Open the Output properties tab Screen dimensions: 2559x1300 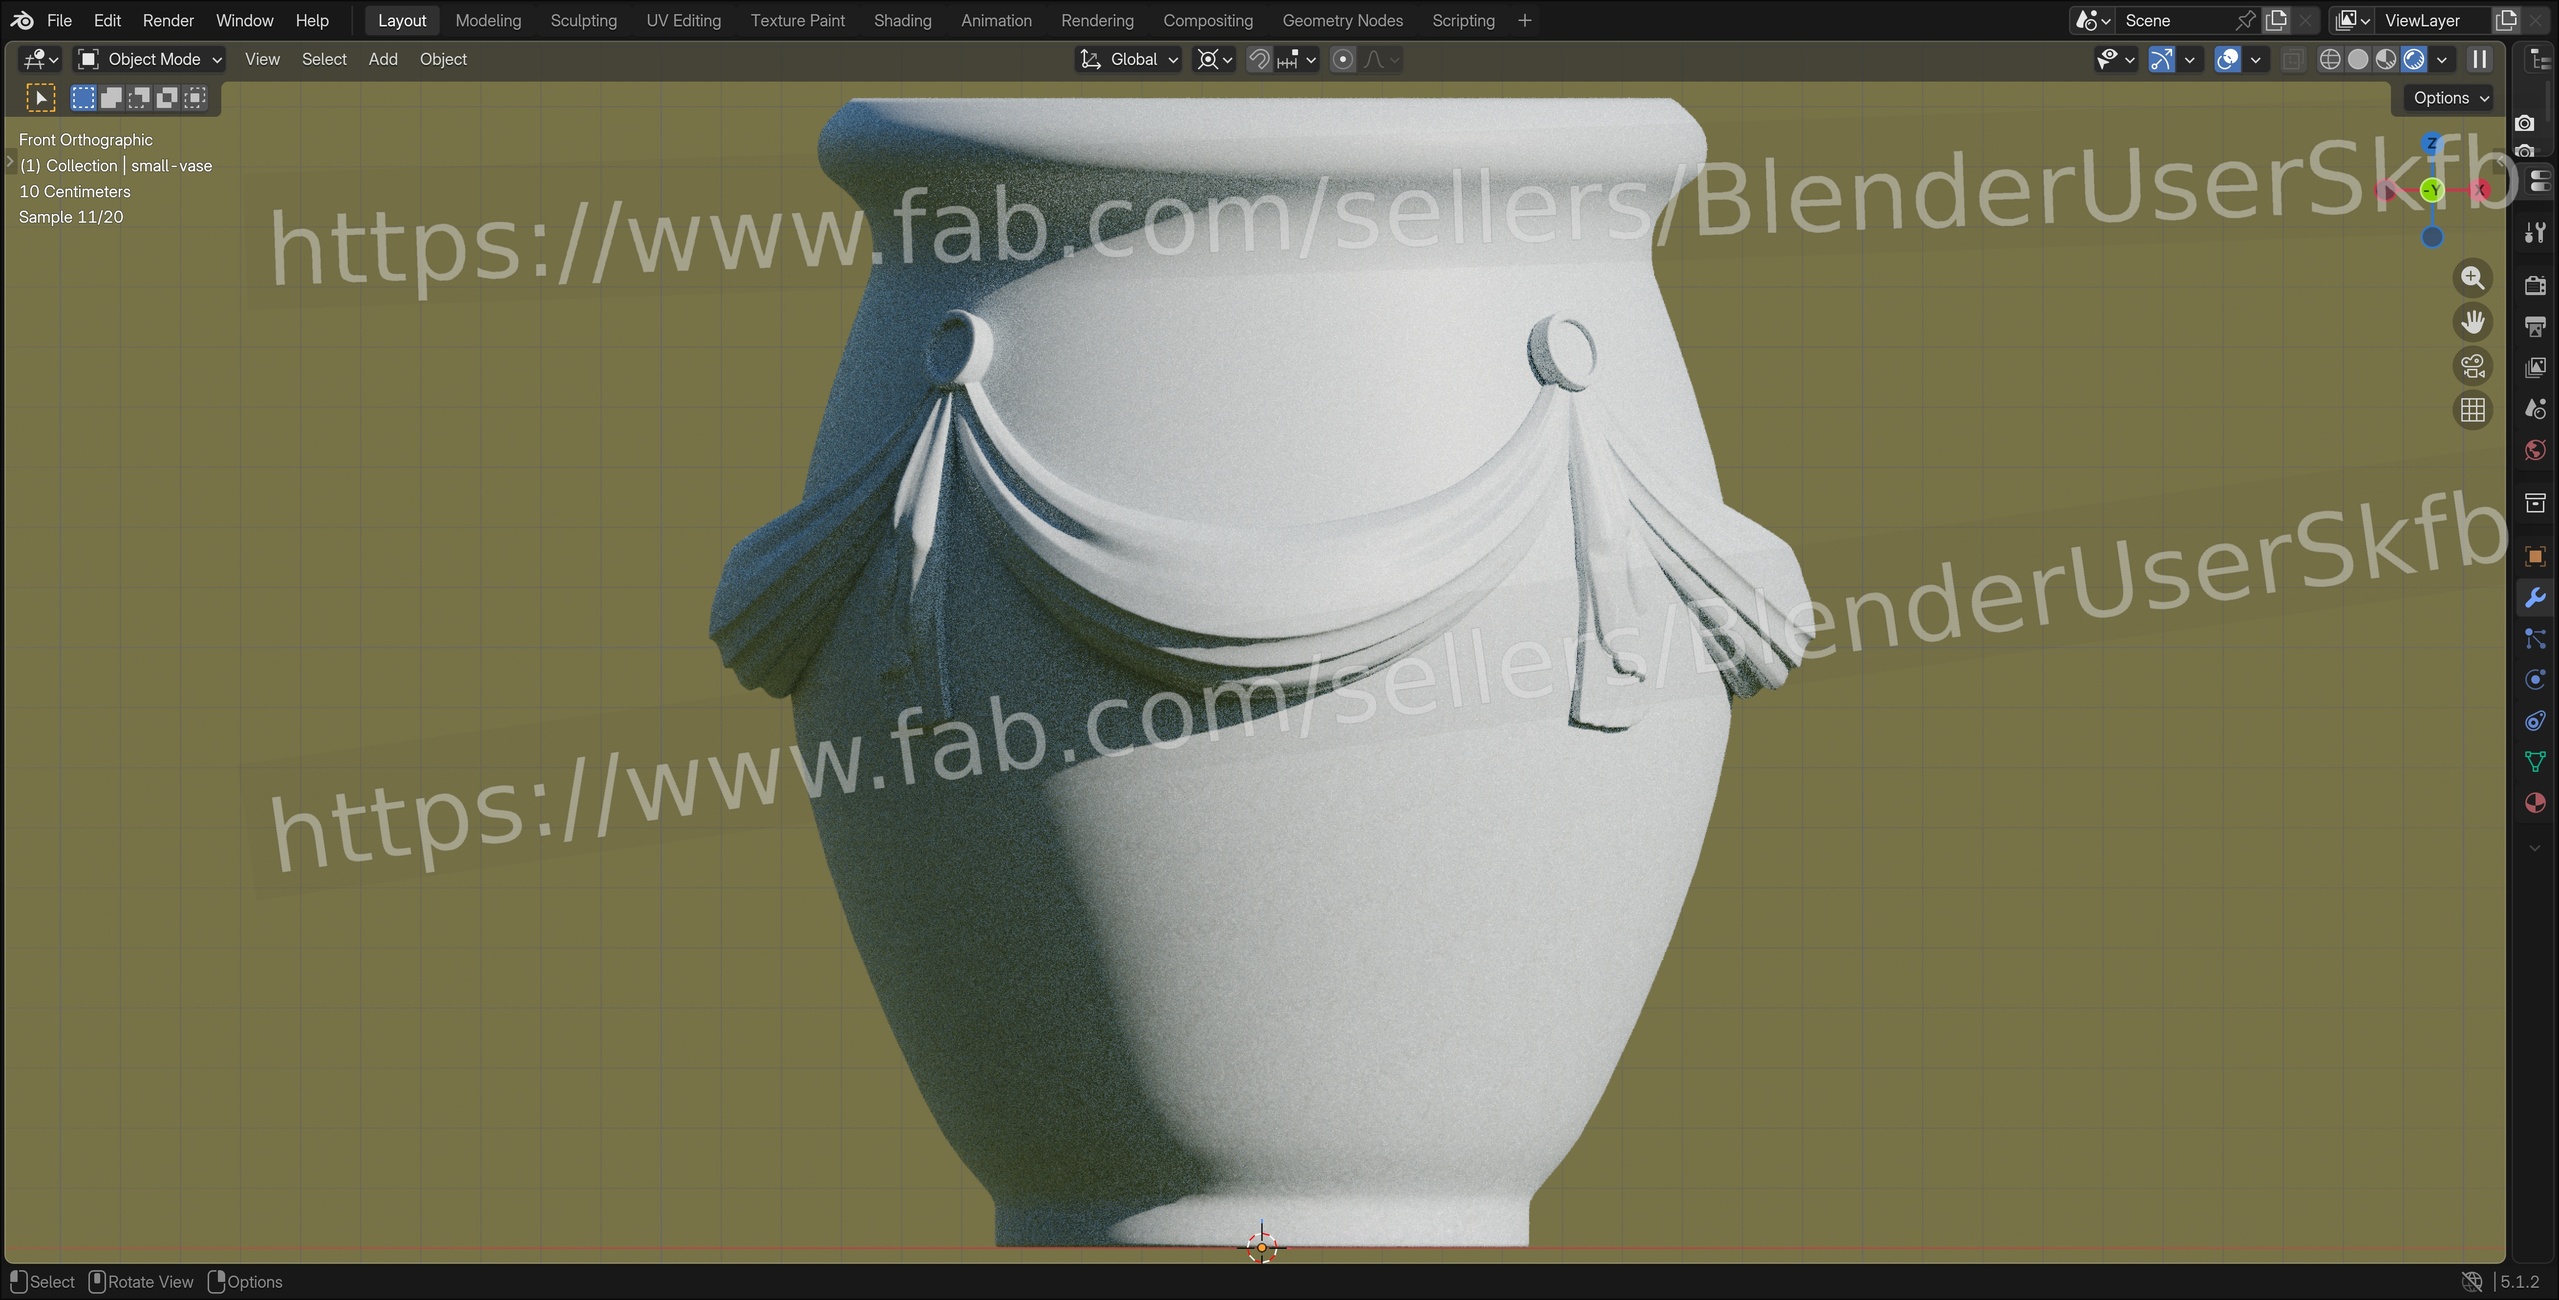point(2535,326)
